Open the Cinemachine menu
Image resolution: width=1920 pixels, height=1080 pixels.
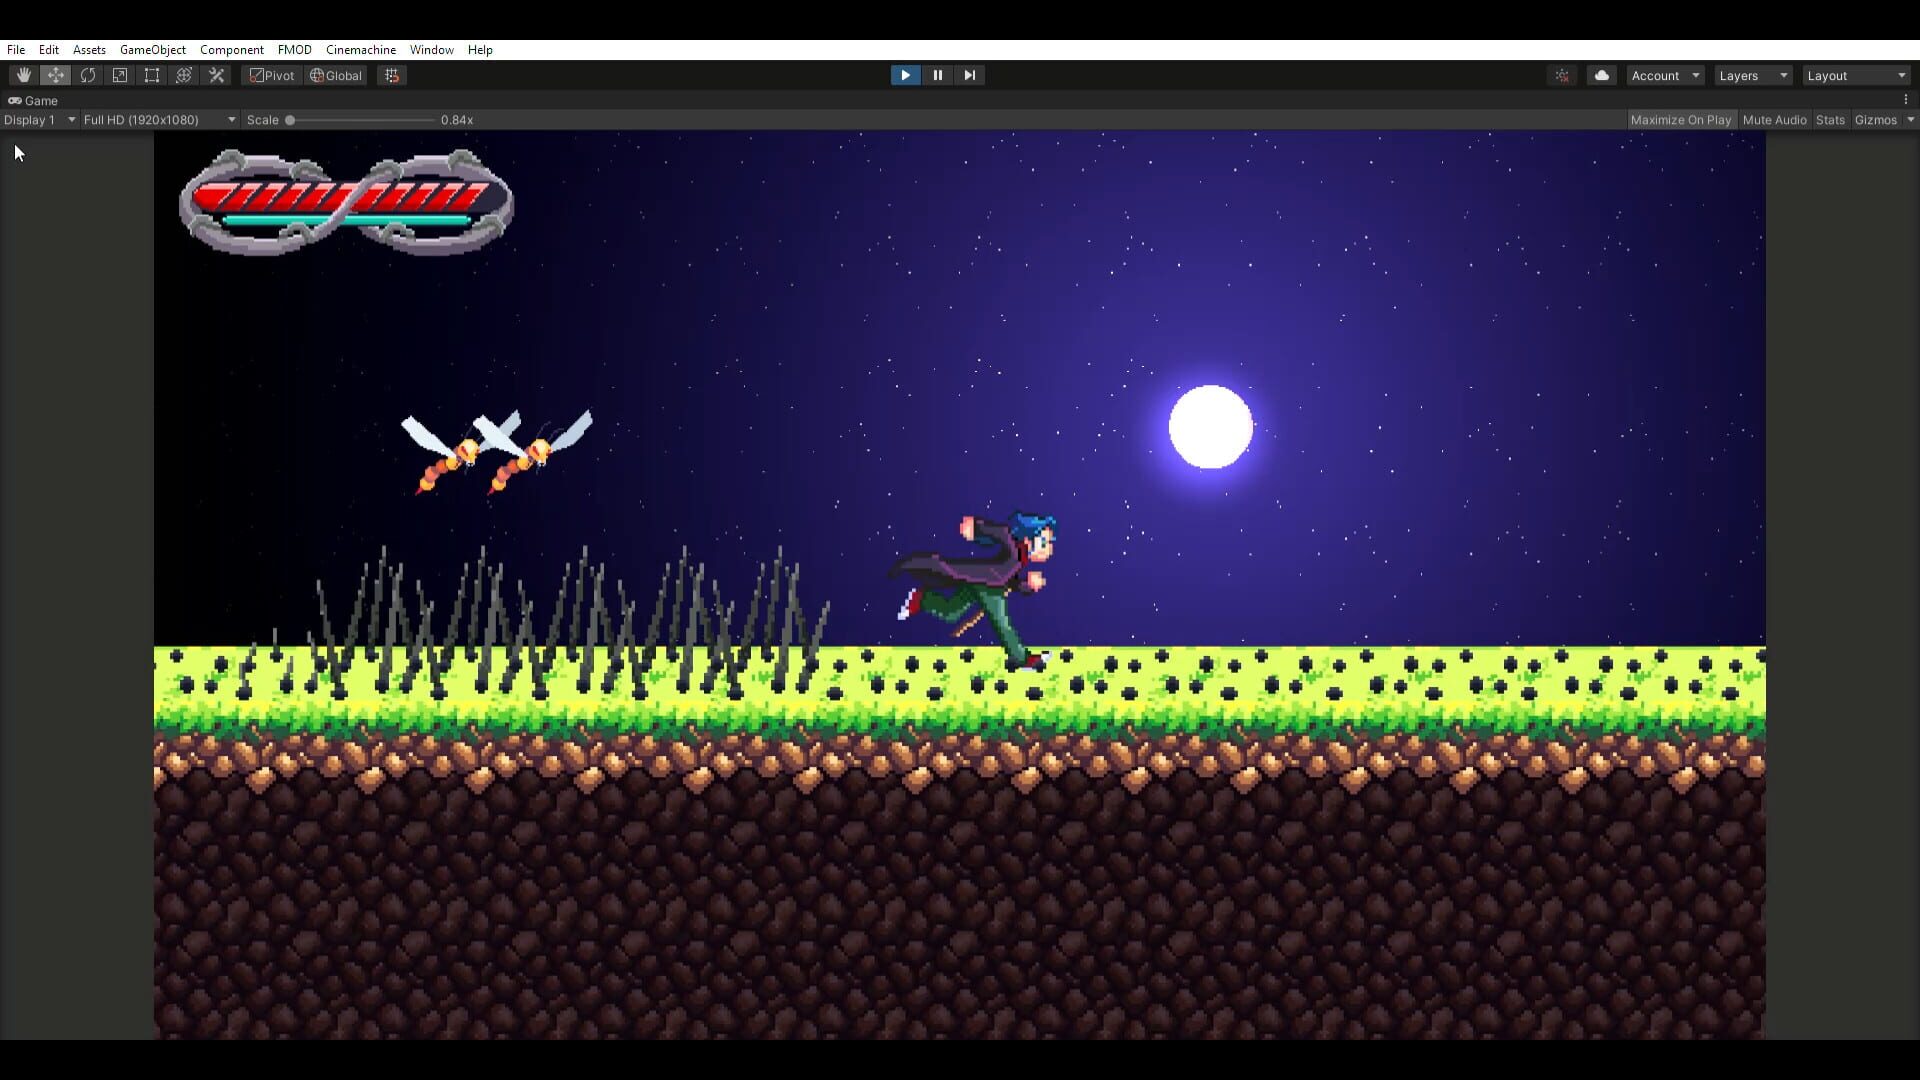pyautogui.click(x=360, y=49)
